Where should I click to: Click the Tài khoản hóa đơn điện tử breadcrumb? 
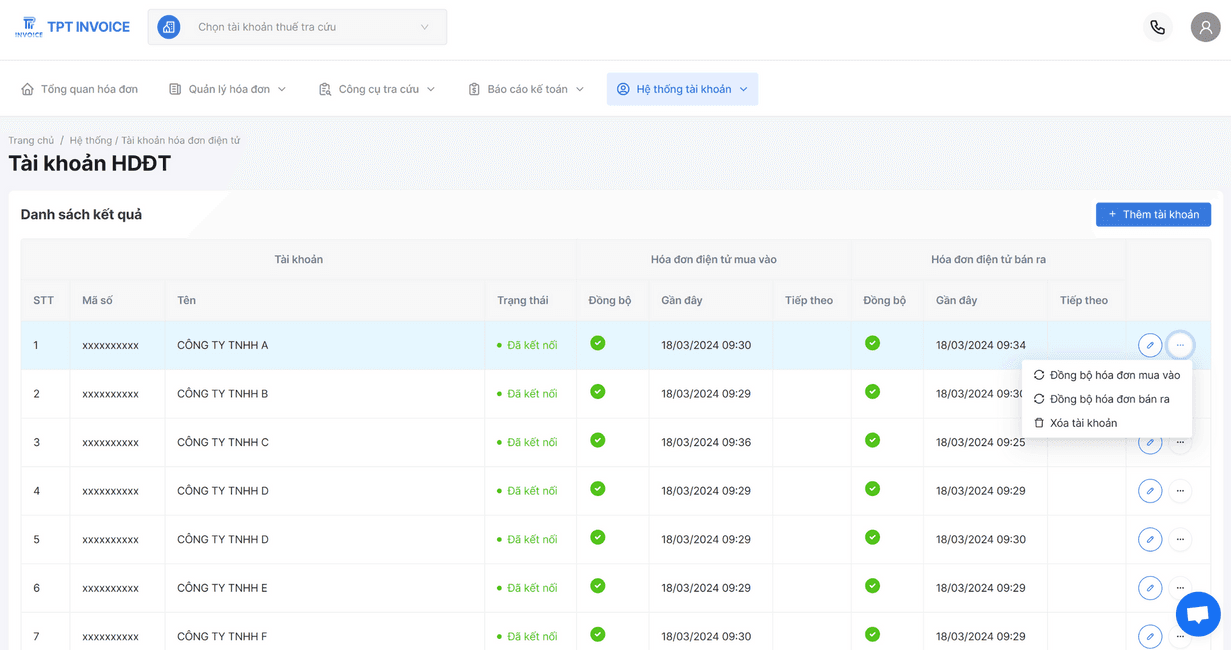click(x=181, y=141)
